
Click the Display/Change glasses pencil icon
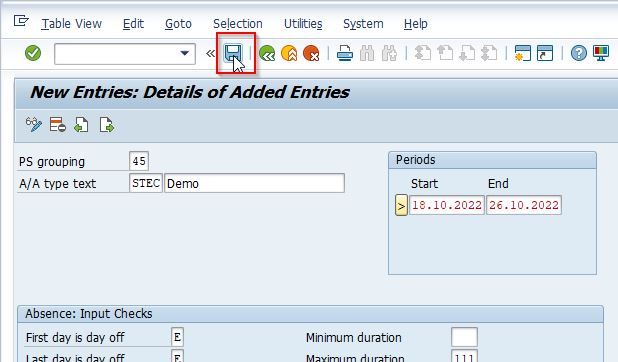[34, 125]
